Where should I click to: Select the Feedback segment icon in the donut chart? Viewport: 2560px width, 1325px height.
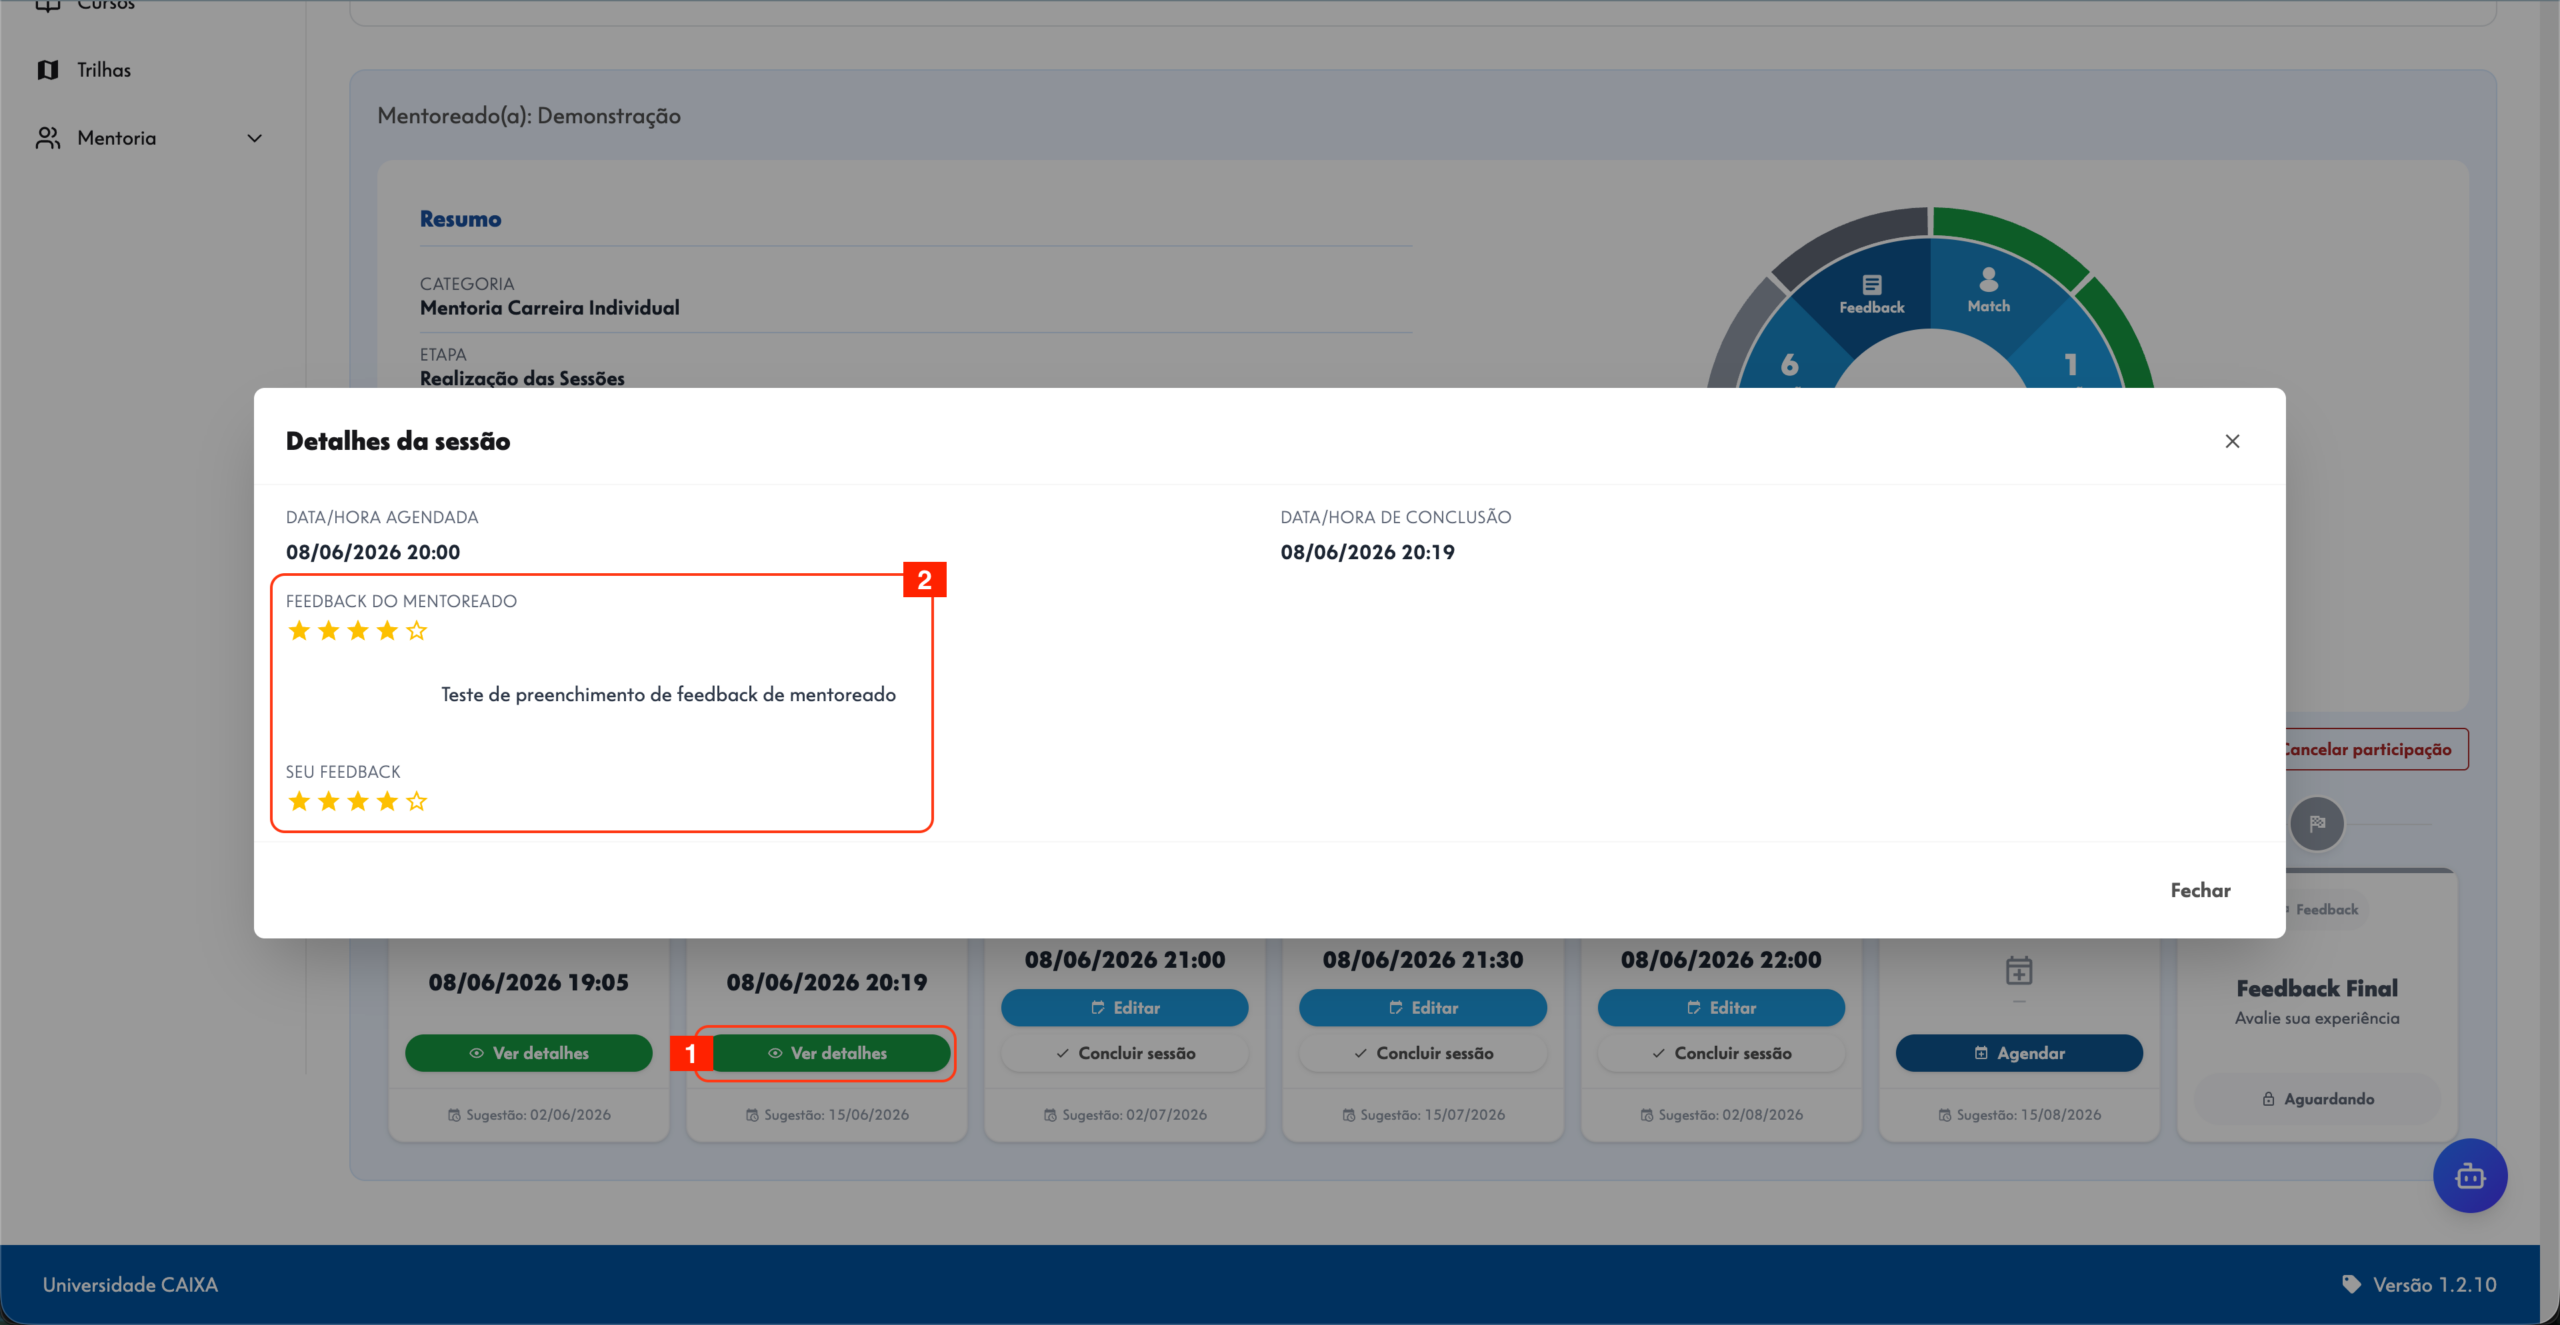point(1872,284)
